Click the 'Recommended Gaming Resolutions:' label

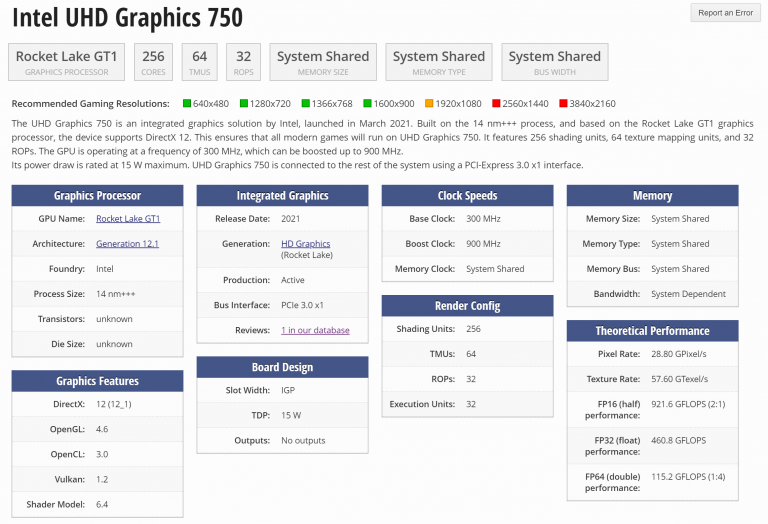tap(91, 103)
